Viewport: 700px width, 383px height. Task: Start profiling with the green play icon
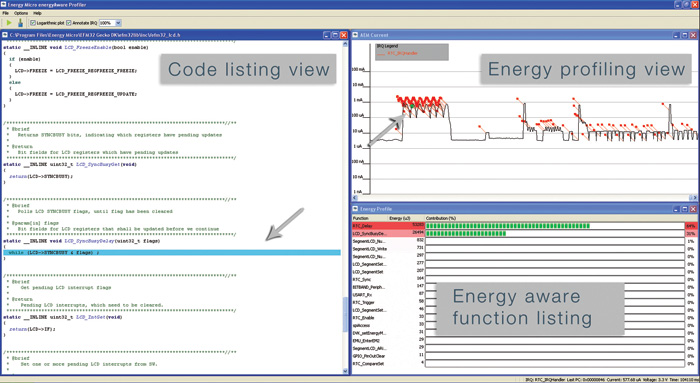(9, 23)
